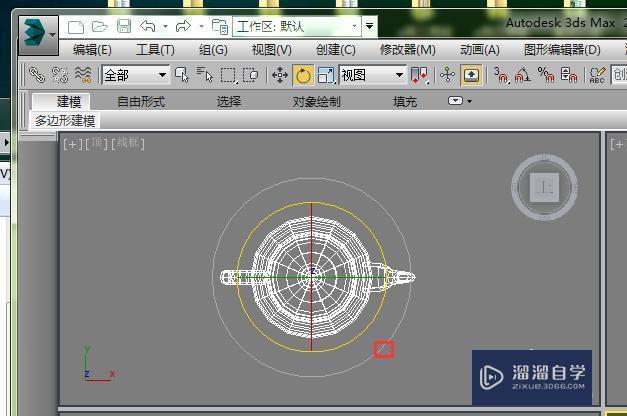627x416 pixels.
Task: Expand the 多边形建模 panel
Action: click(65, 120)
